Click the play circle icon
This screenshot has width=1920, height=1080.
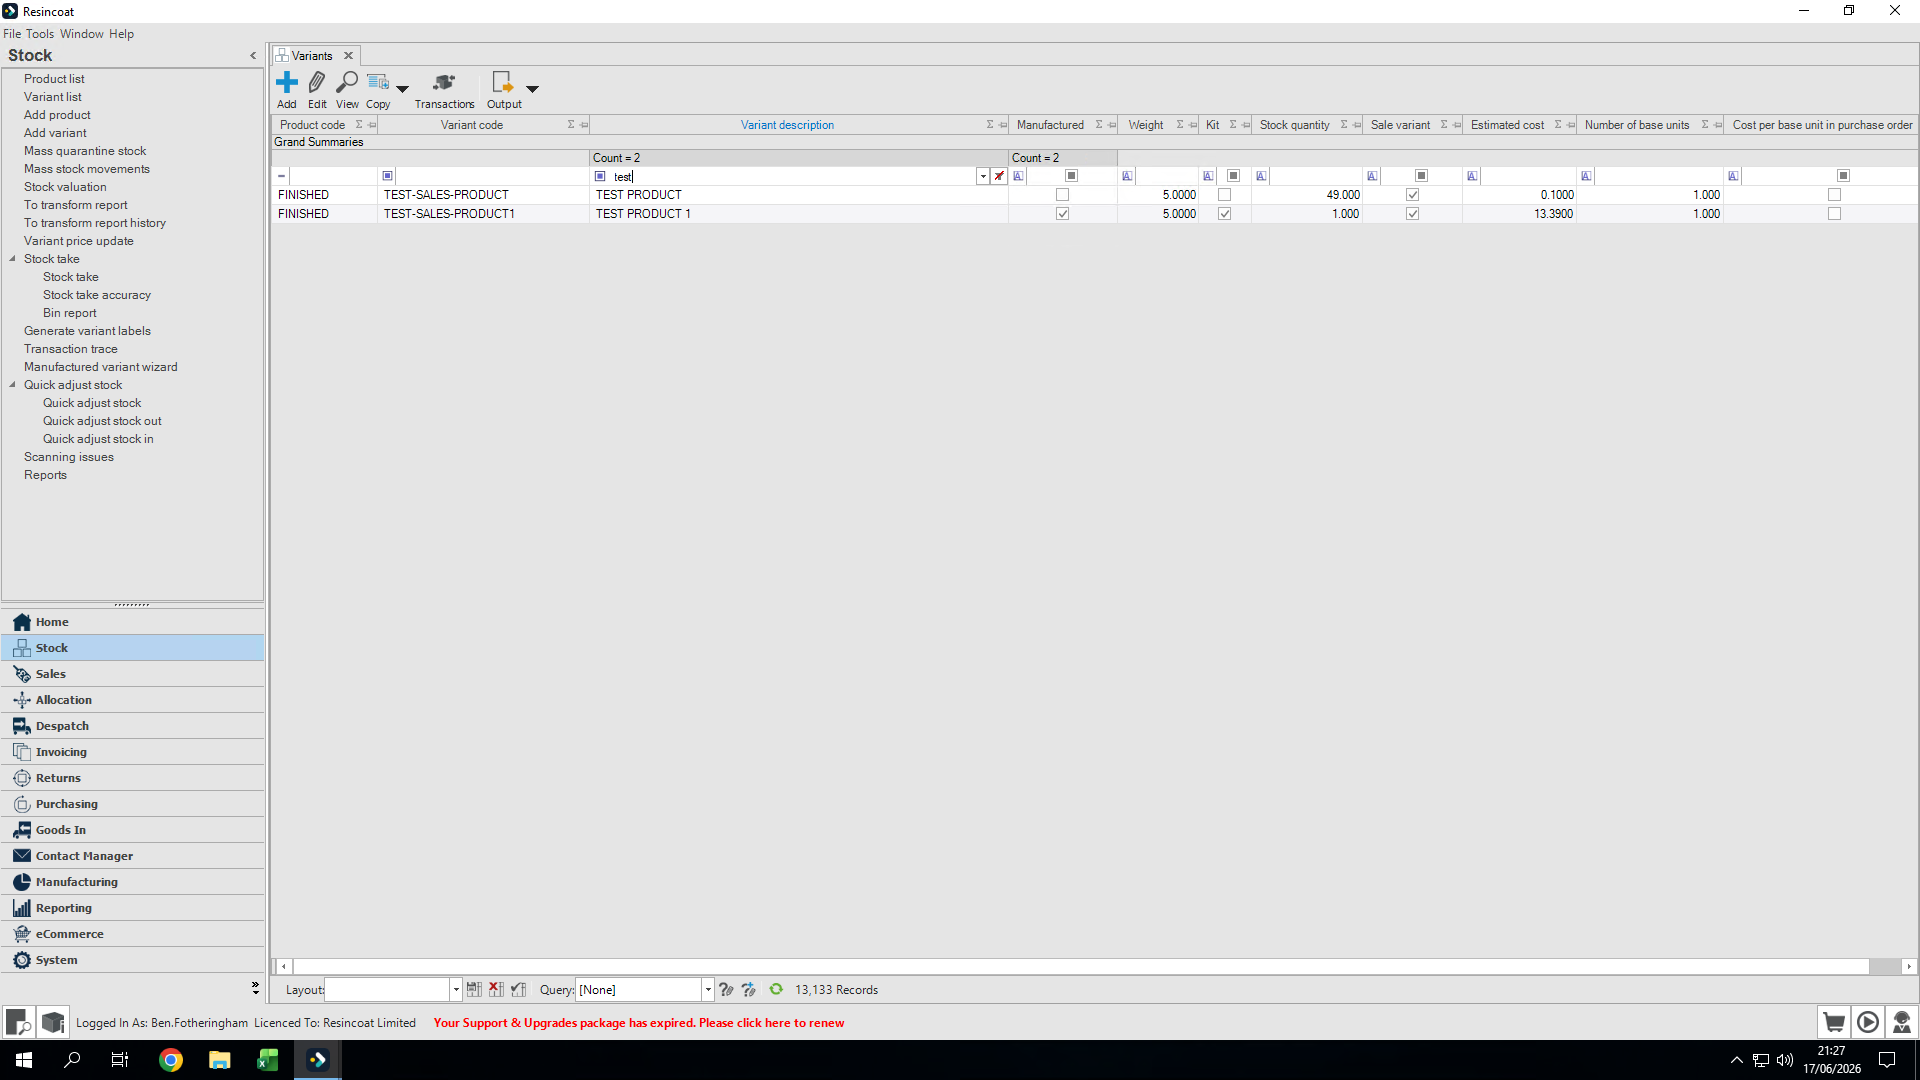click(1868, 1023)
